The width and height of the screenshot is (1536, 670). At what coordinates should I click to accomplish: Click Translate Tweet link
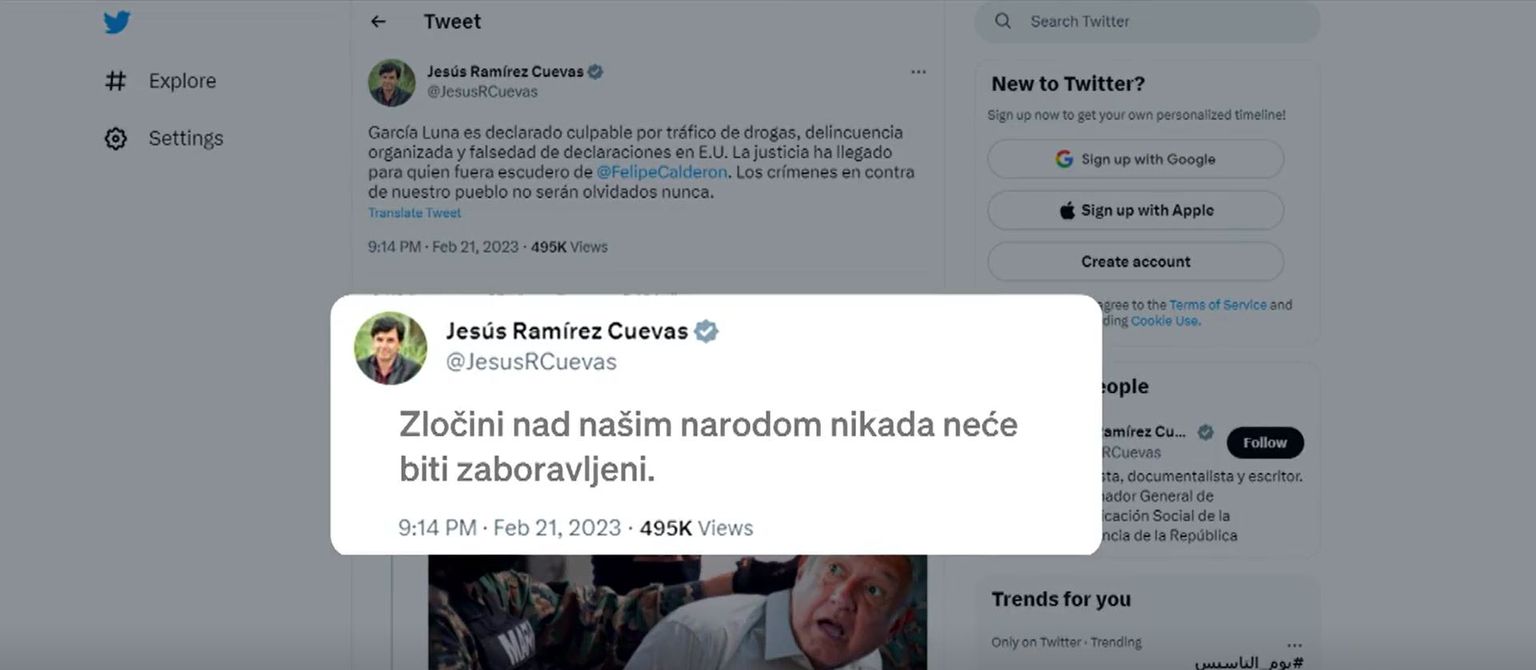(414, 213)
